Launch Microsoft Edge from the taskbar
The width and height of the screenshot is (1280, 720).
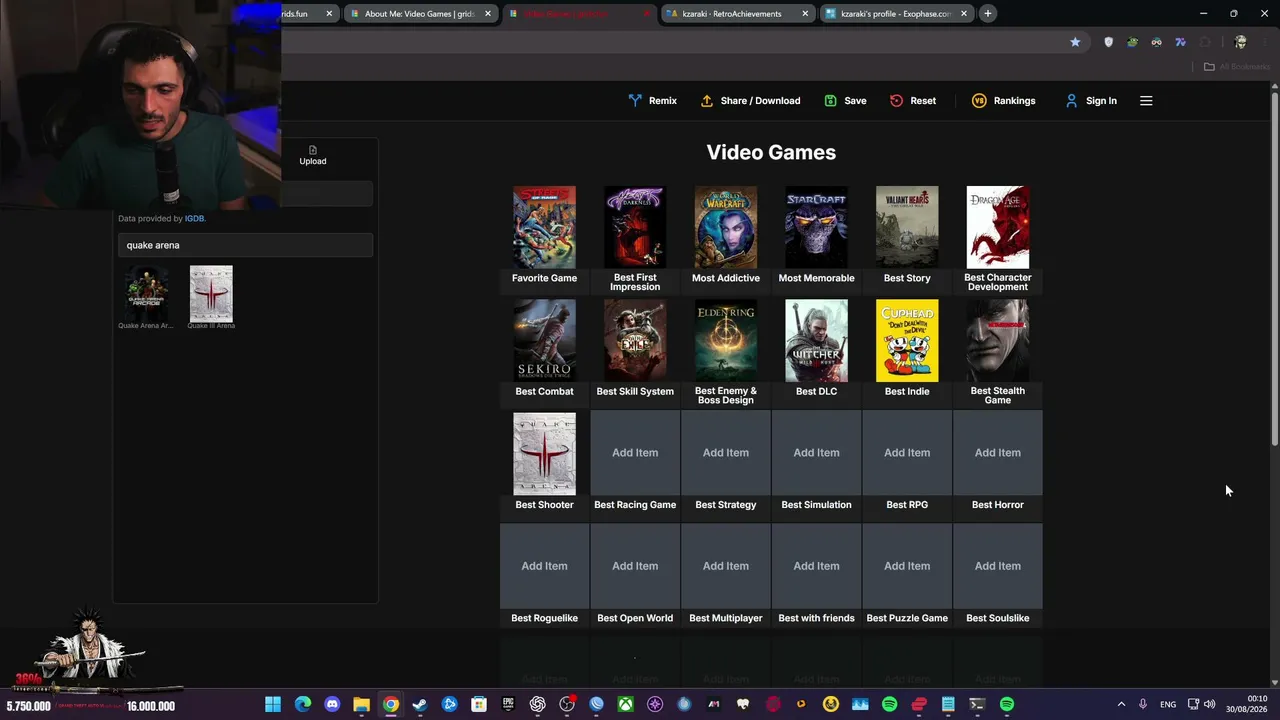[x=303, y=705]
